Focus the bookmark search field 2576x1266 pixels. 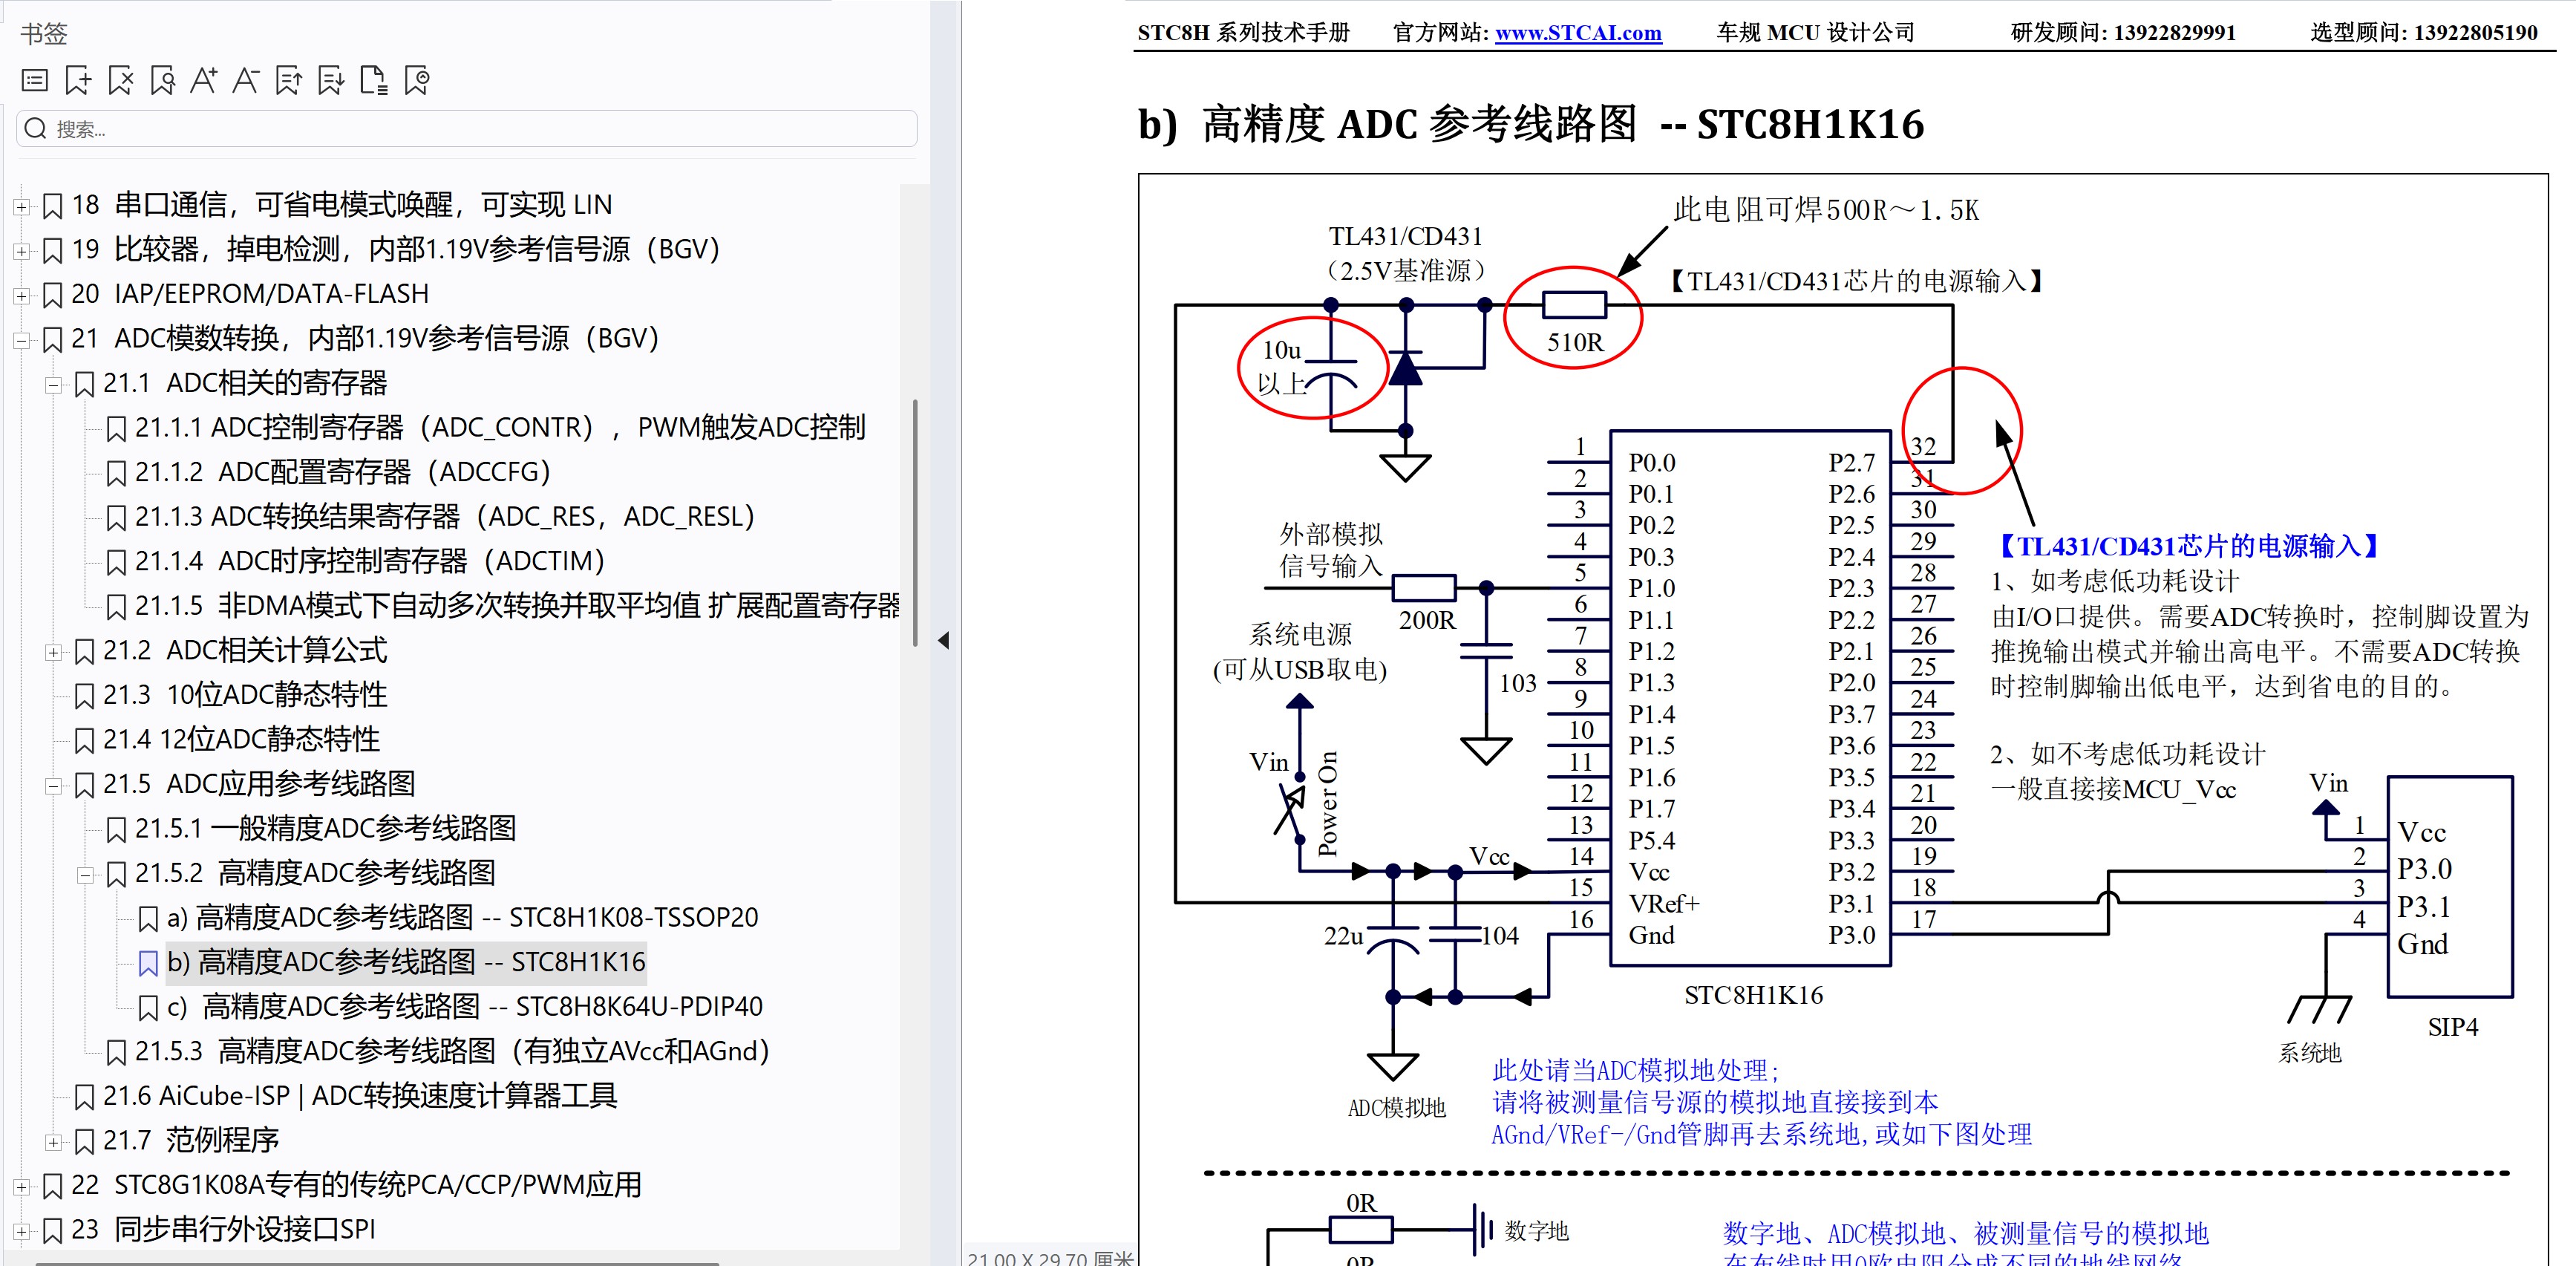click(x=467, y=128)
